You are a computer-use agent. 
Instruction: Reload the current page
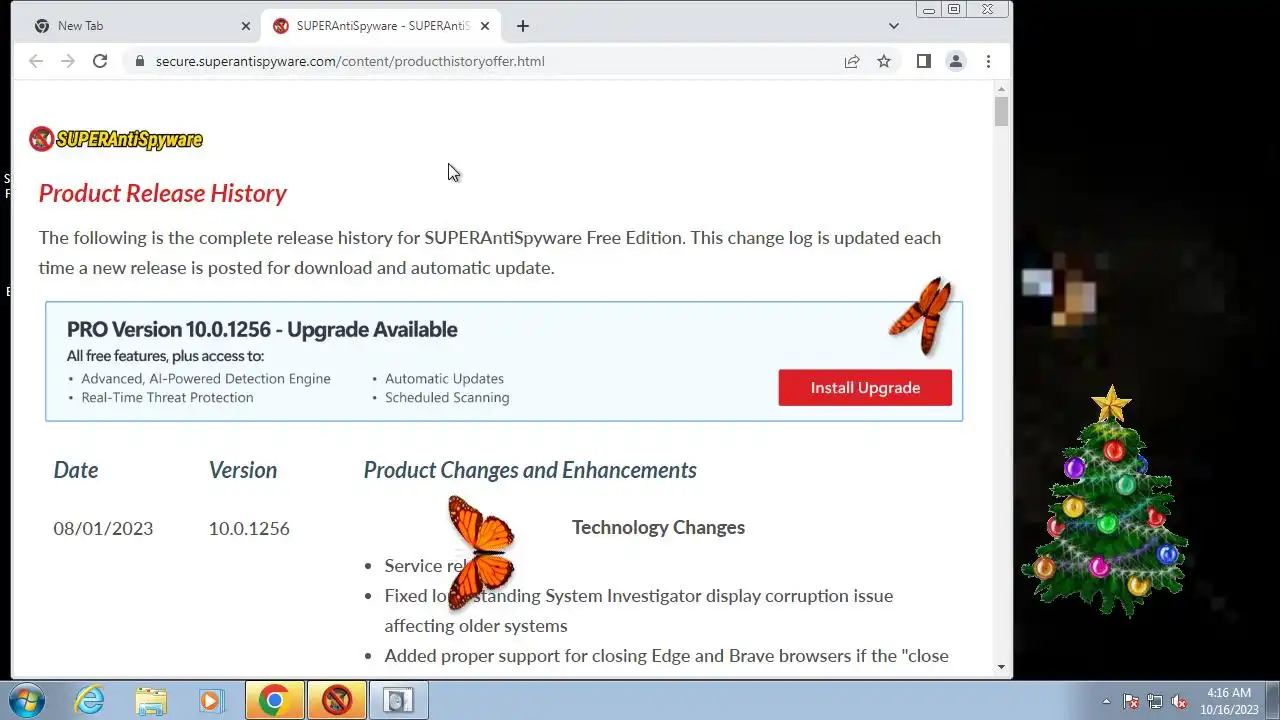tap(100, 61)
